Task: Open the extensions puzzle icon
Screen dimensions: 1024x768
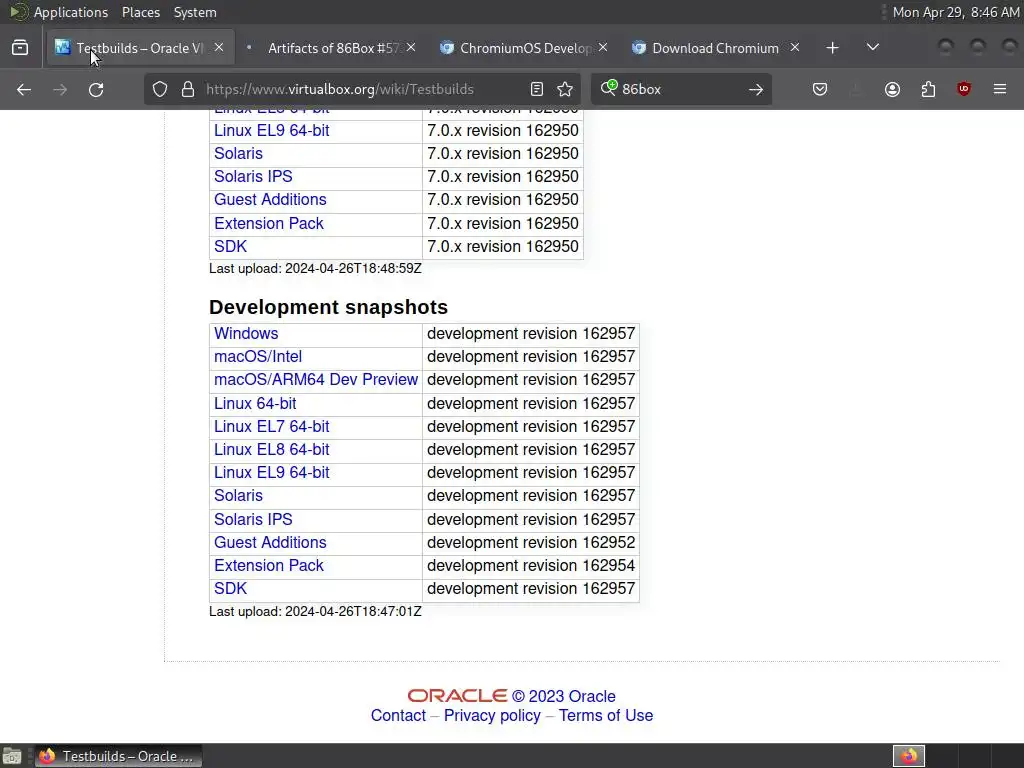Action: click(x=928, y=89)
